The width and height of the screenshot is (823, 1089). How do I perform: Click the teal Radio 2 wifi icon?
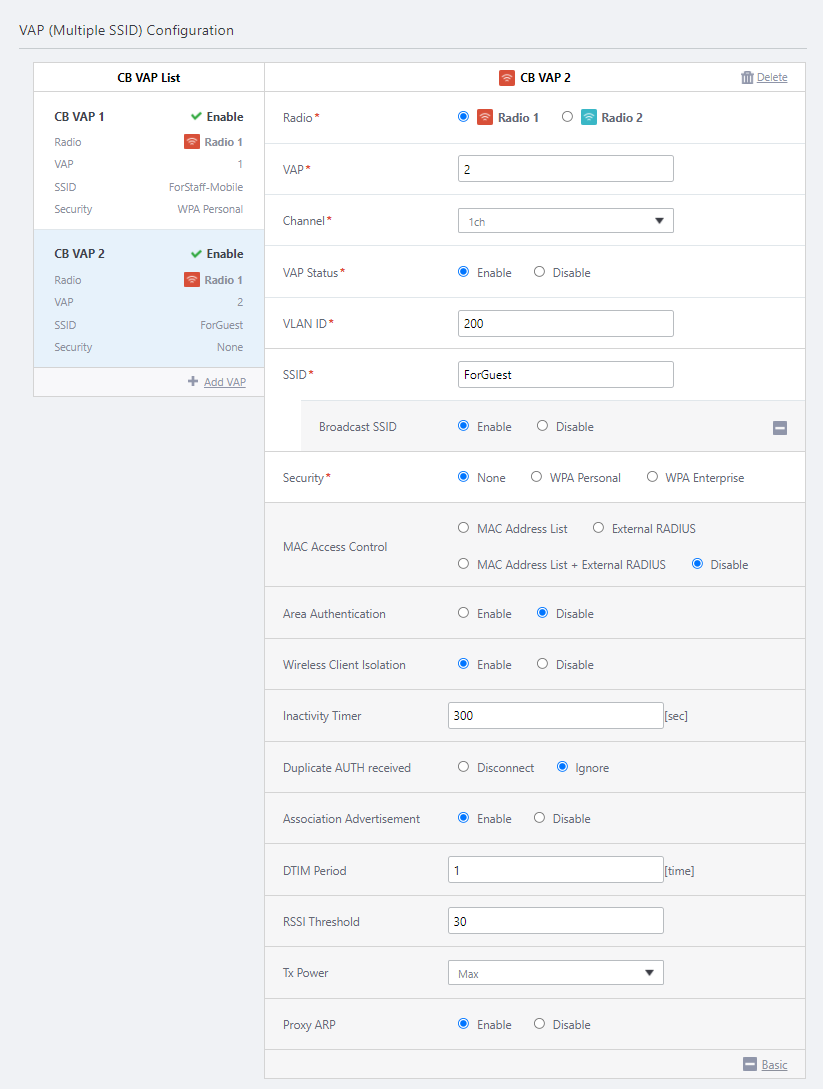coord(589,117)
